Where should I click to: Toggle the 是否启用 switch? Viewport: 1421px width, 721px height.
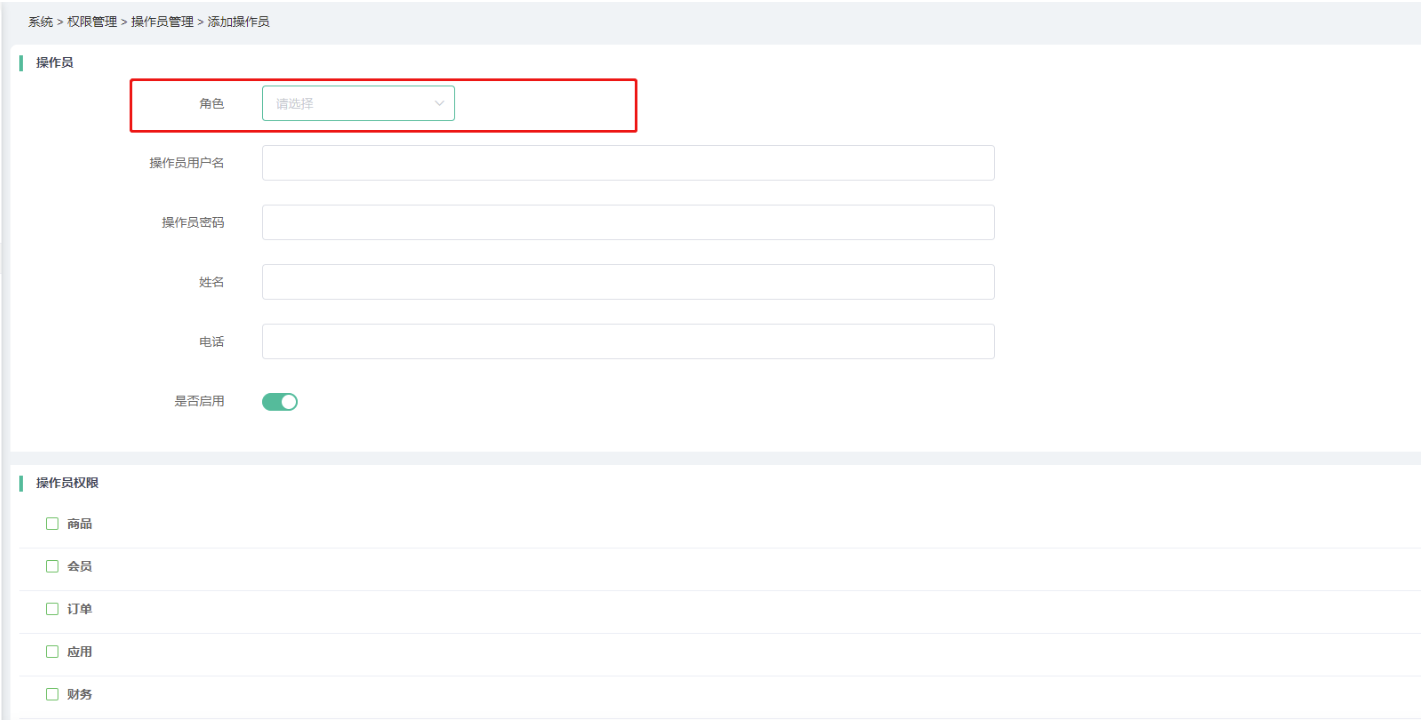(280, 402)
